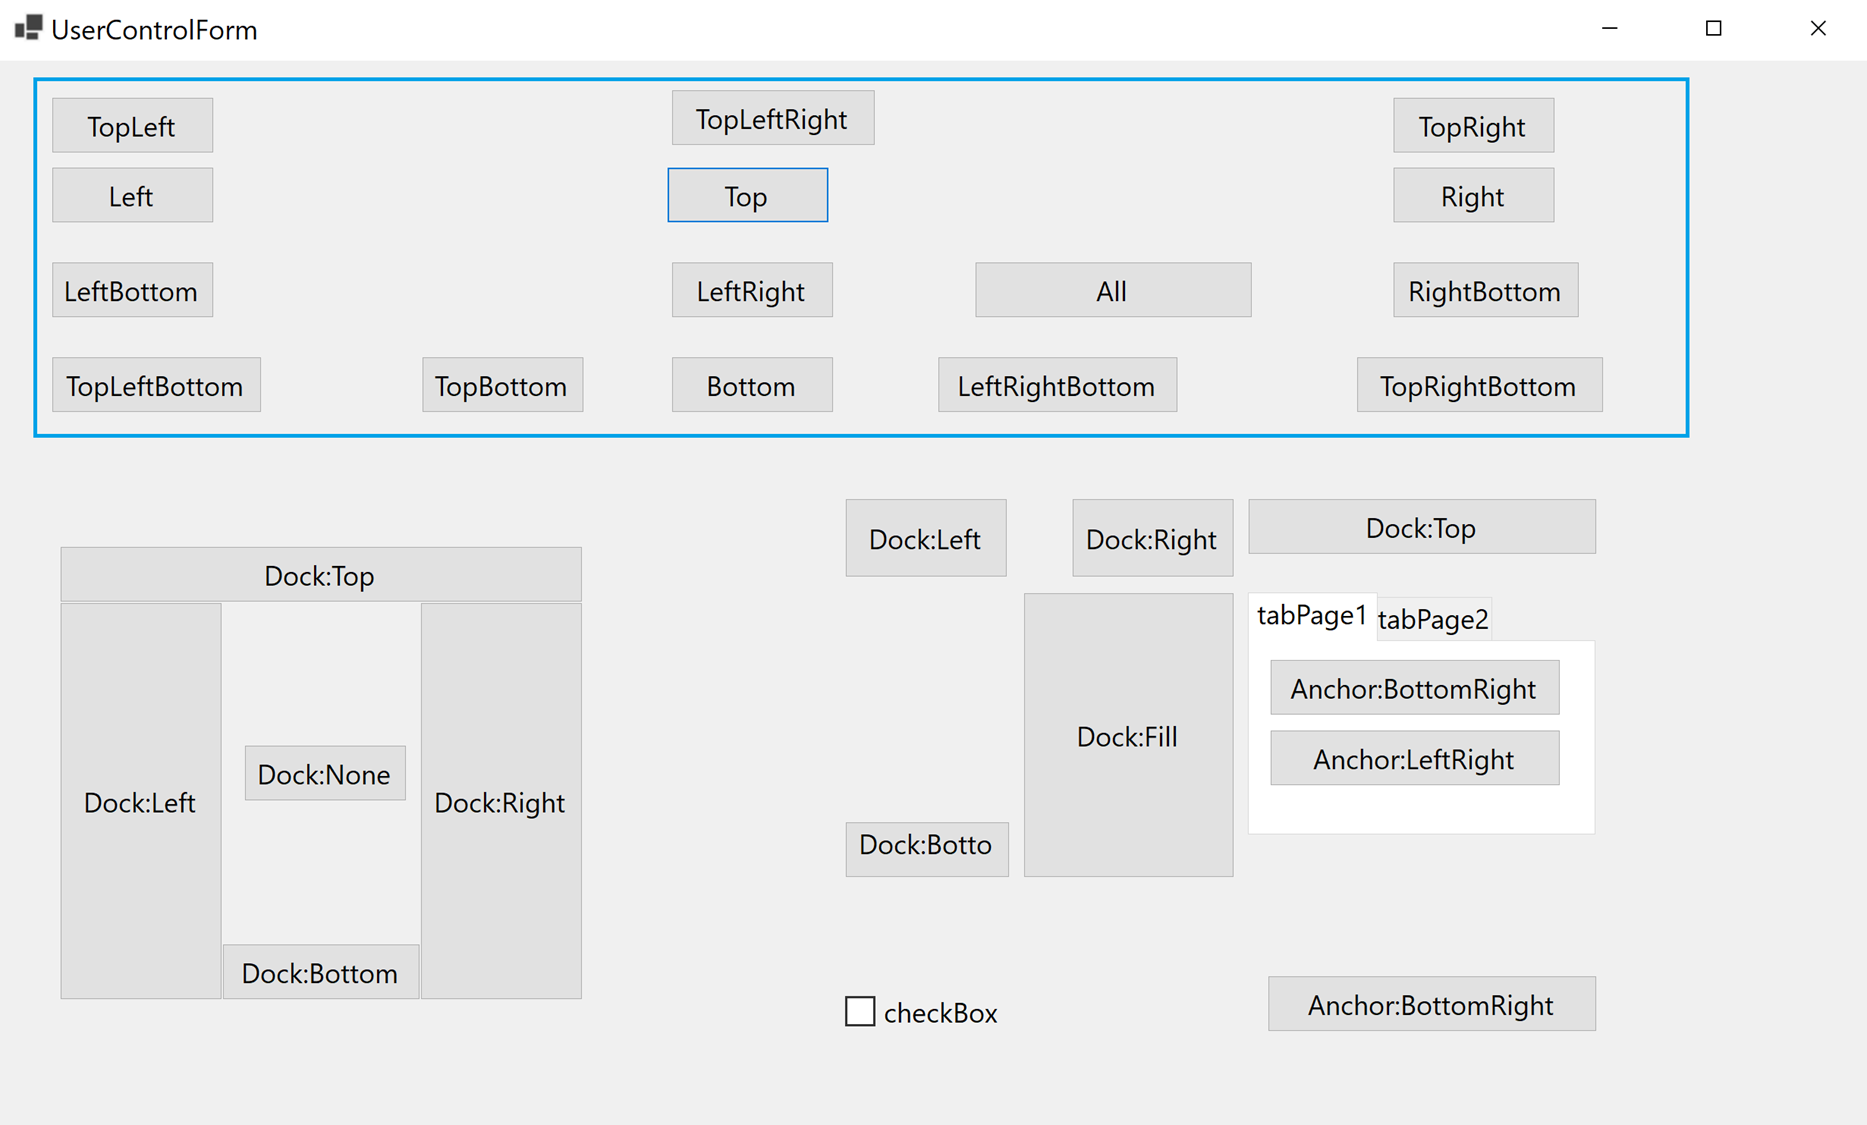This screenshot has width=1867, height=1125.
Task: Click the Right button
Action: click(1472, 195)
